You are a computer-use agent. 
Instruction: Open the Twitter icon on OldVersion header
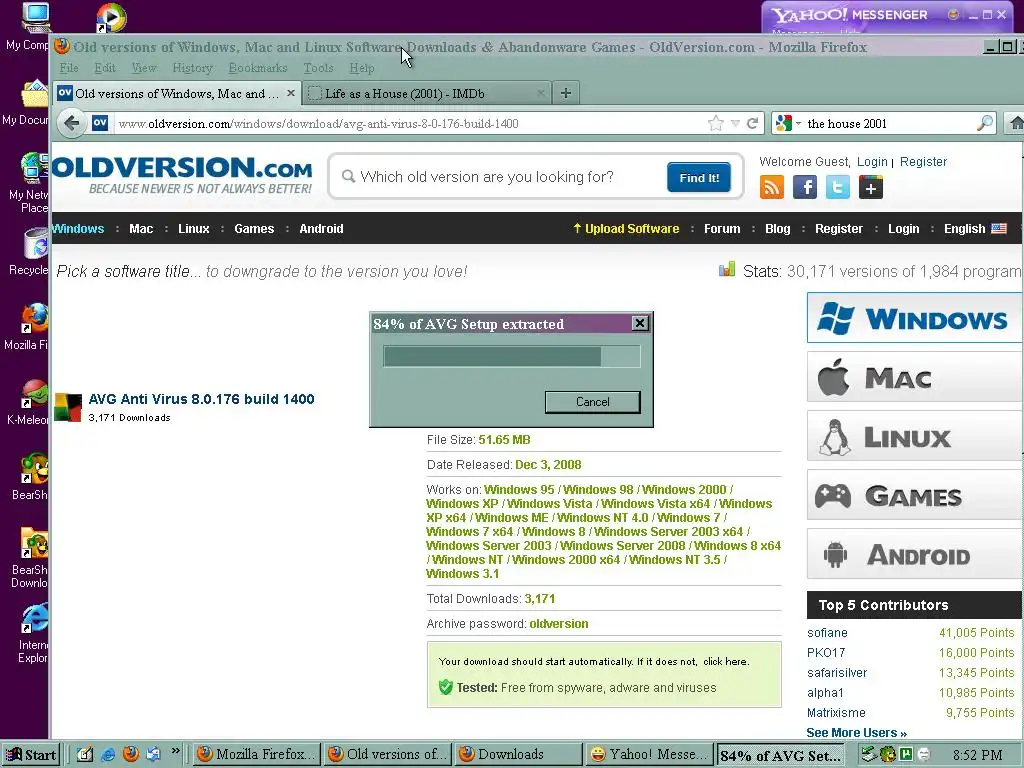[x=838, y=187]
